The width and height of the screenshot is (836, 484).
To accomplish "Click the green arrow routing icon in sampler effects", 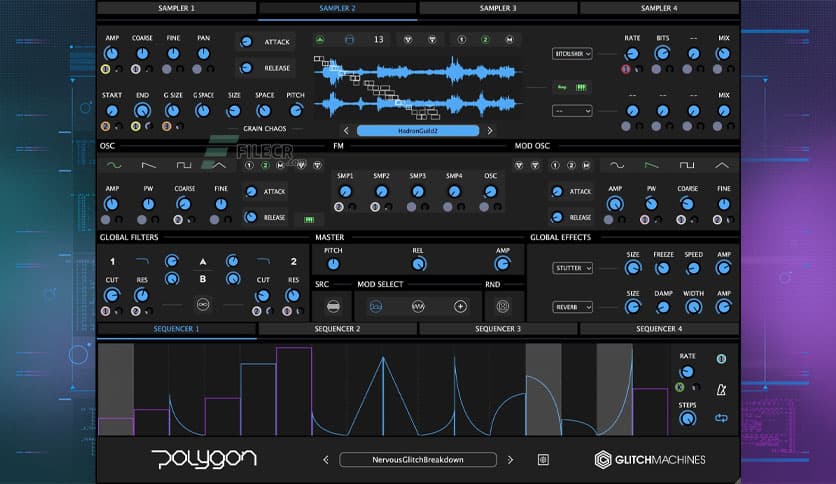I will [x=562, y=87].
